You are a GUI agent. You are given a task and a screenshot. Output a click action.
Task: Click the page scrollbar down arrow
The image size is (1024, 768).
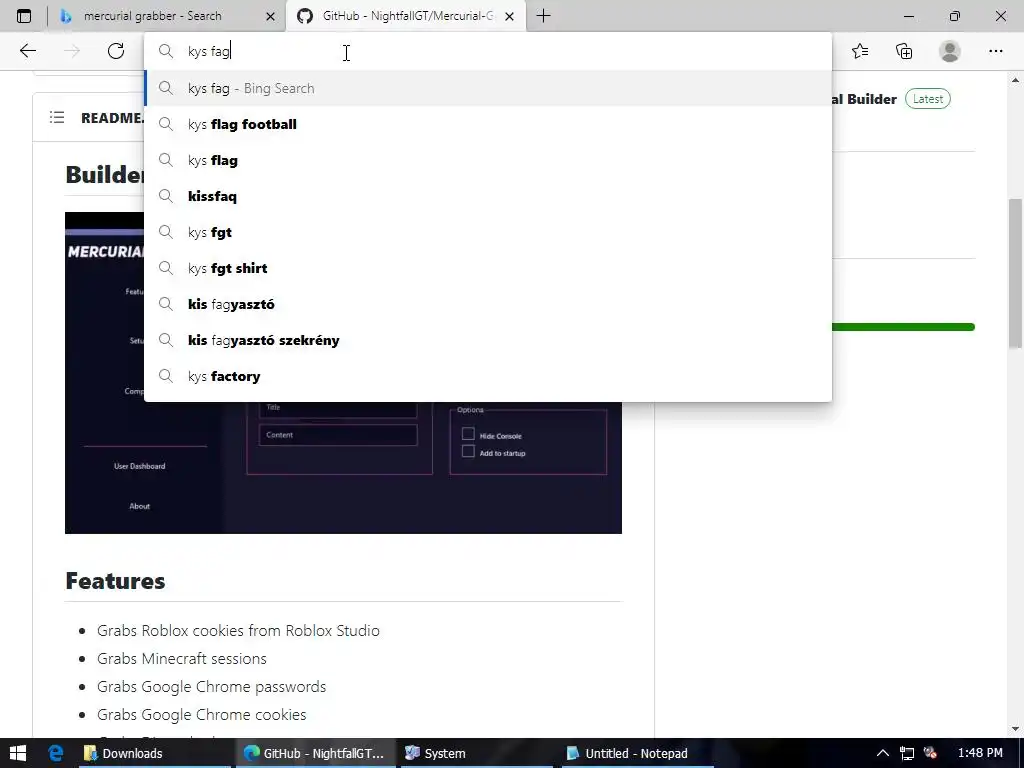point(1015,729)
